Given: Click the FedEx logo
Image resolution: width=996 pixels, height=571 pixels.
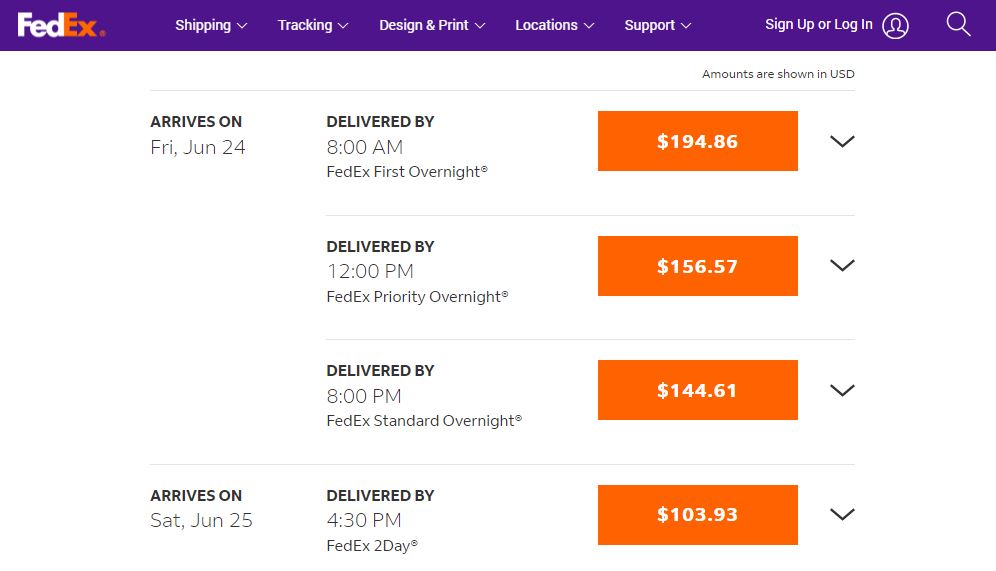Looking at the screenshot, I should point(60,25).
